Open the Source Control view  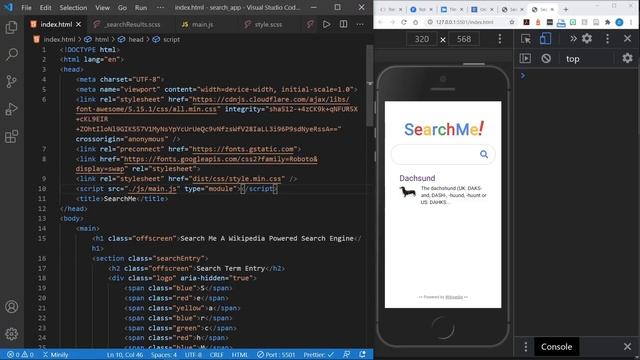click(11, 82)
